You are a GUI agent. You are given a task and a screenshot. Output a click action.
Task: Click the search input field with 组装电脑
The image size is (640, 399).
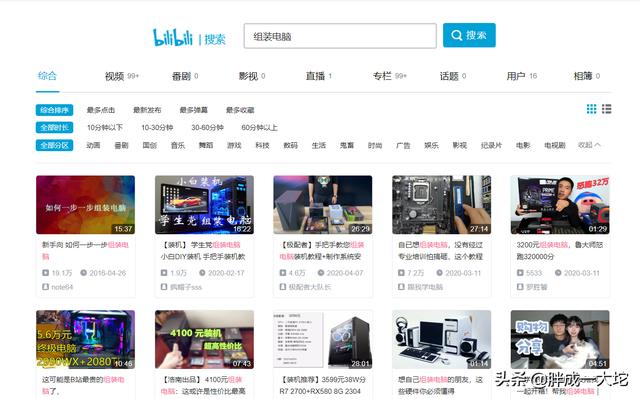[x=340, y=36]
